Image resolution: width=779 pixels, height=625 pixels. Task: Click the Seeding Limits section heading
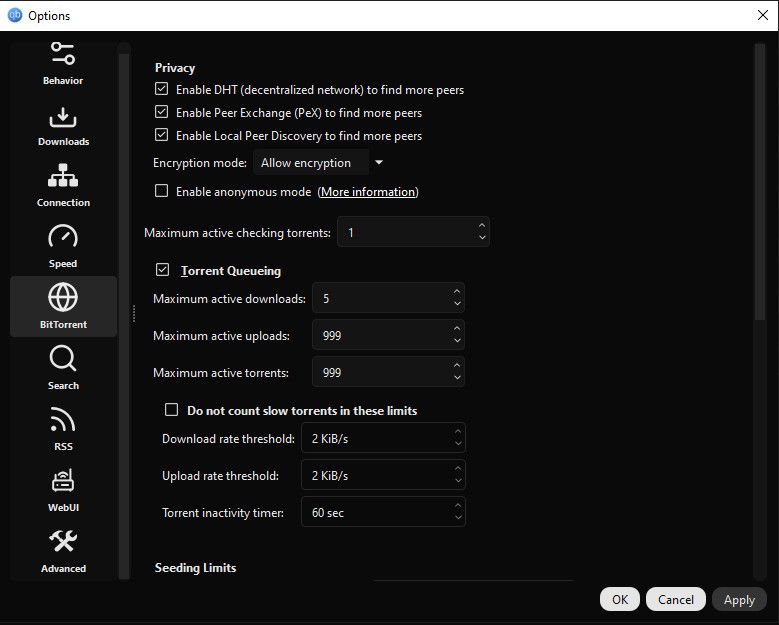195,568
